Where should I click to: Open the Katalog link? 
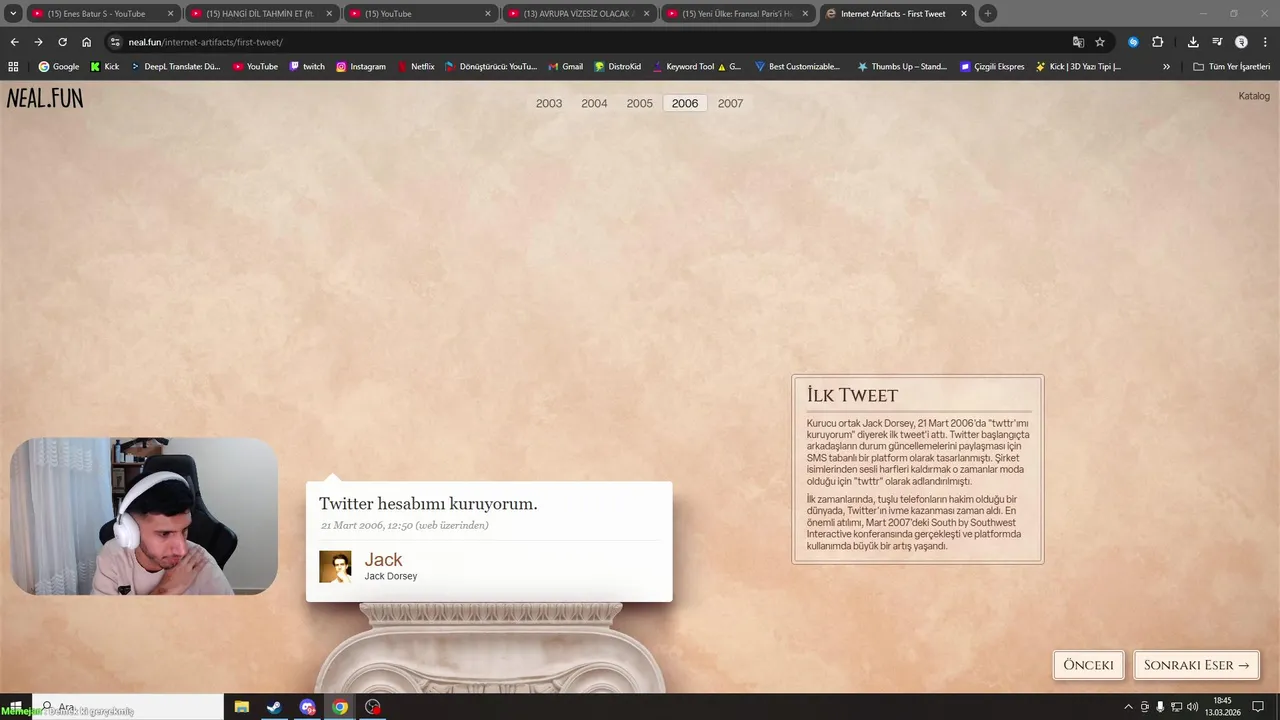[x=1254, y=96]
